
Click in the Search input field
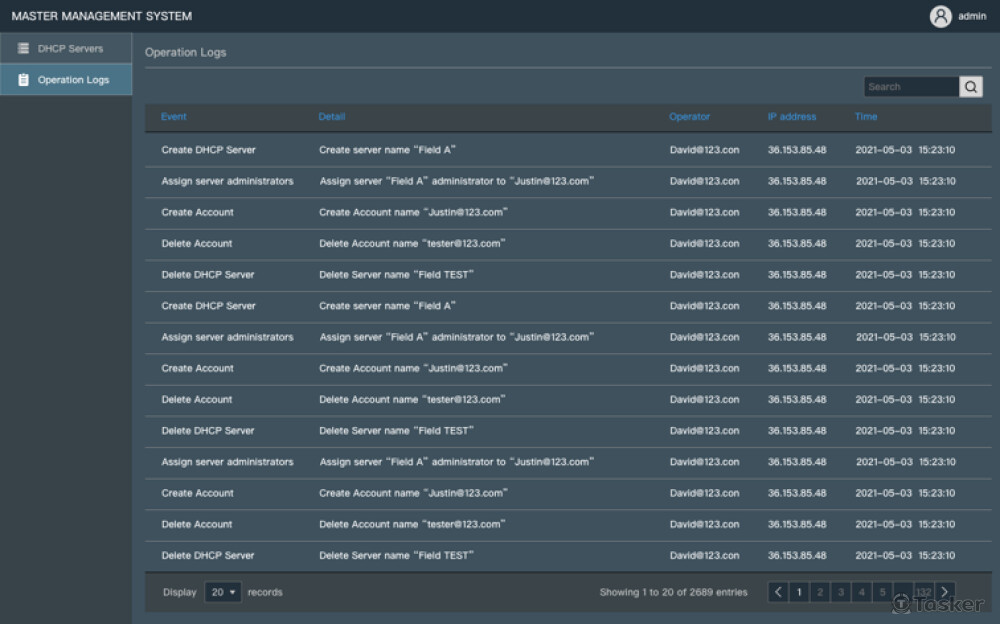point(910,87)
